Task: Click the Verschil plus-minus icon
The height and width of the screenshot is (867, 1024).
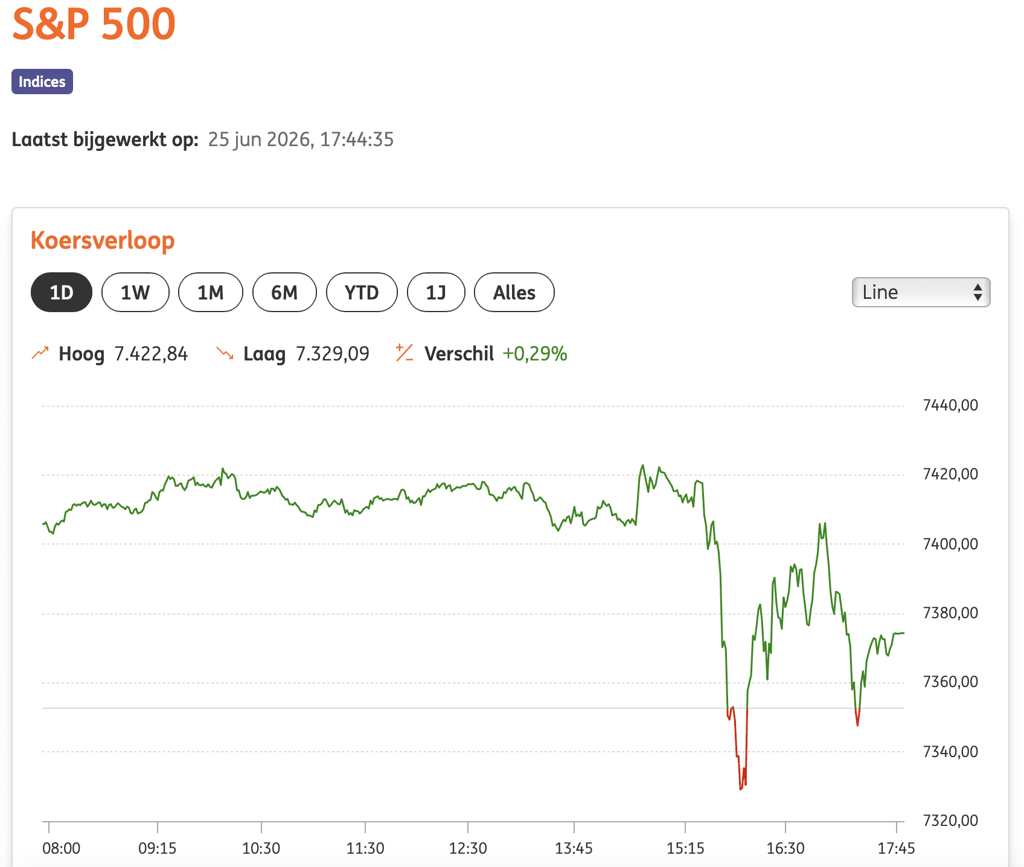Action: tap(404, 353)
